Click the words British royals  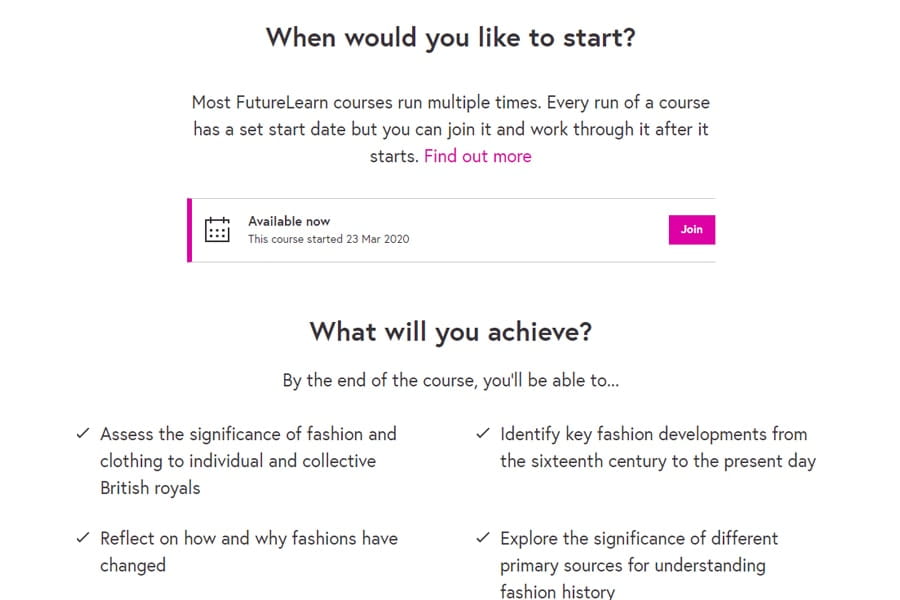pyautogui.click(x=150, y=488)
